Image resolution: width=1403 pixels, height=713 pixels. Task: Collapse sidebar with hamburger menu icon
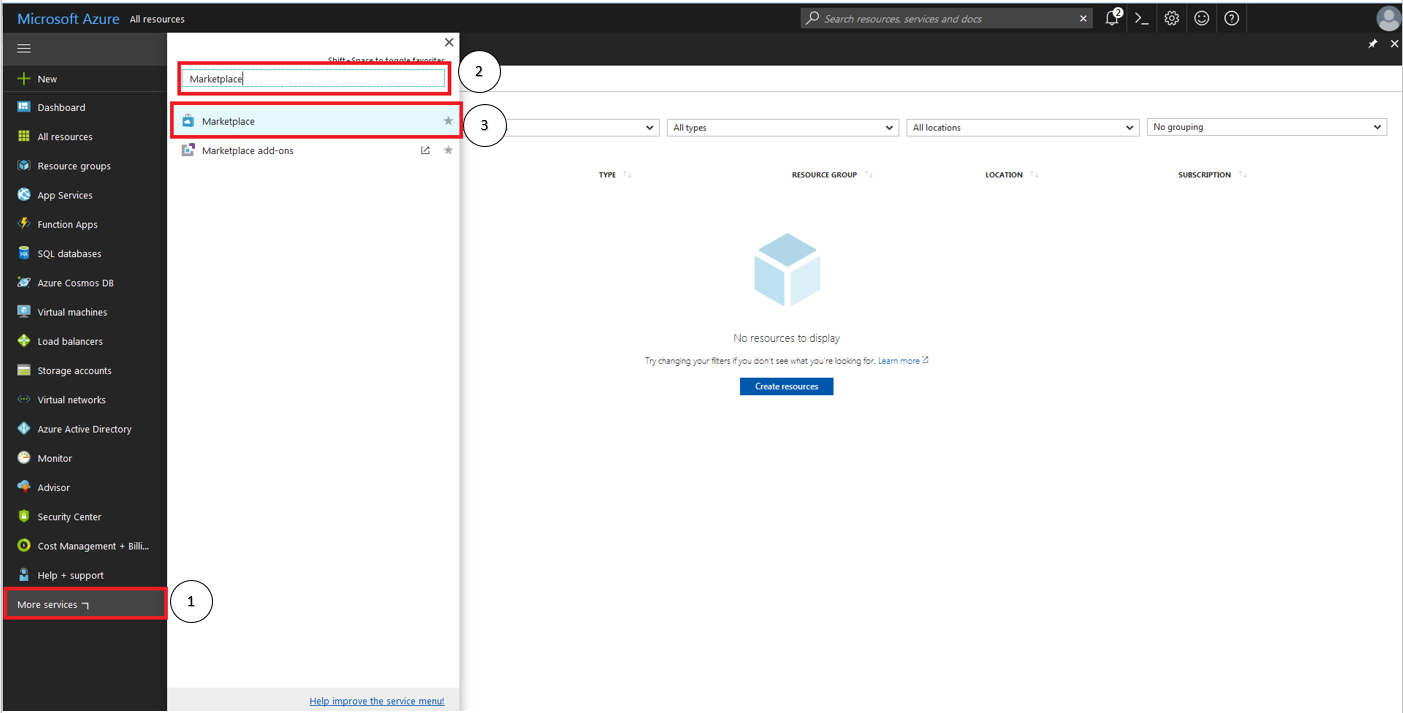24,48
